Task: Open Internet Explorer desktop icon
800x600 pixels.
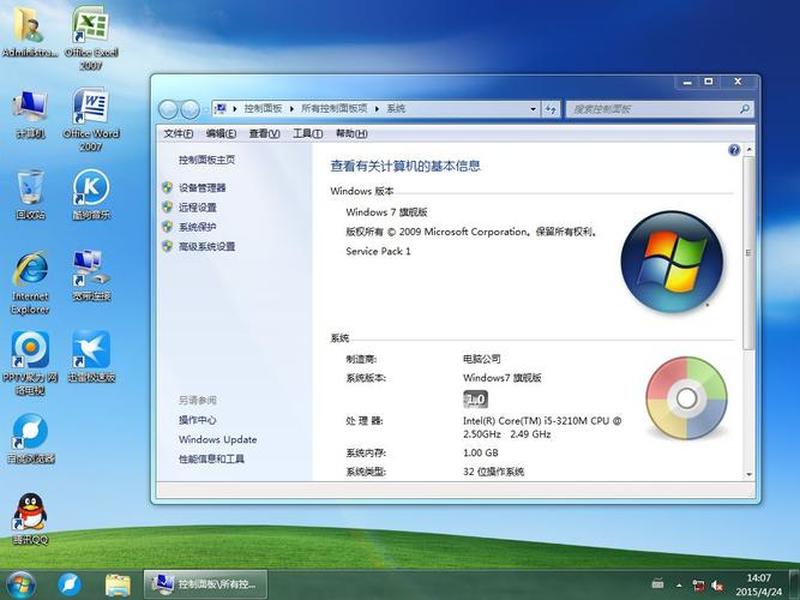Action: point(30,283)
